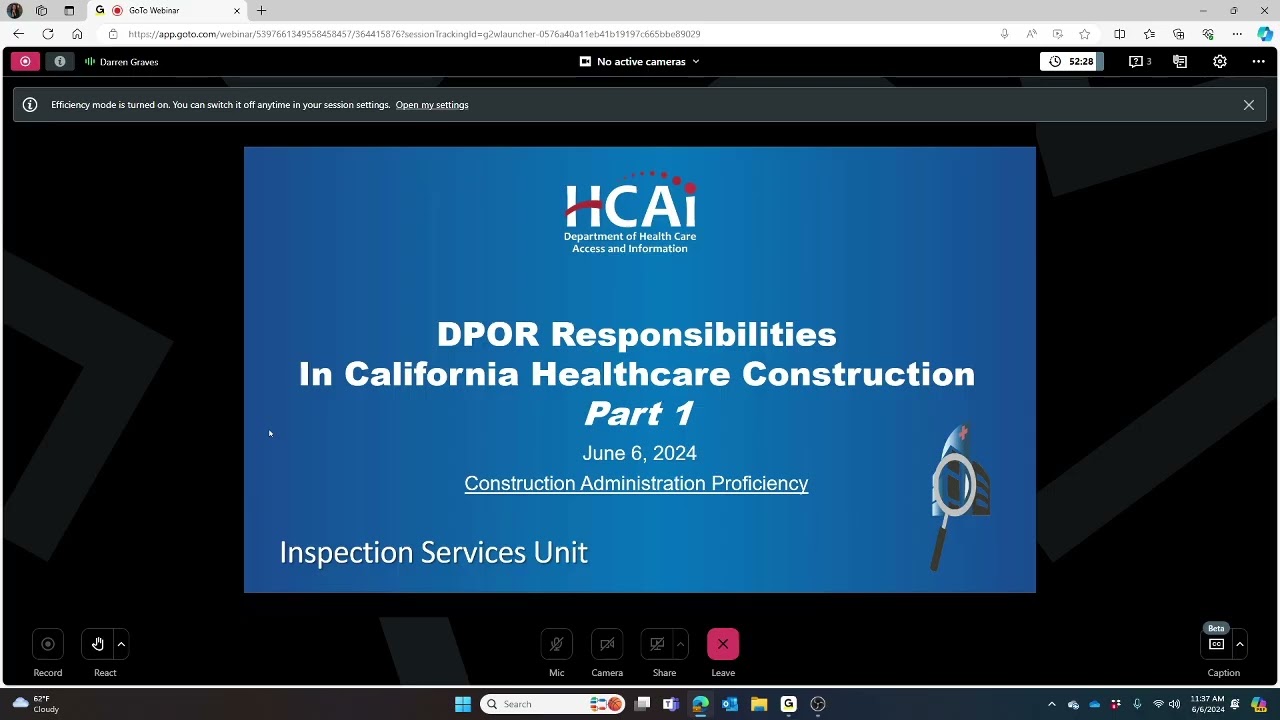Open the session timer showing 52:28
The image size is (1280, 720).
click(1071, 61)
